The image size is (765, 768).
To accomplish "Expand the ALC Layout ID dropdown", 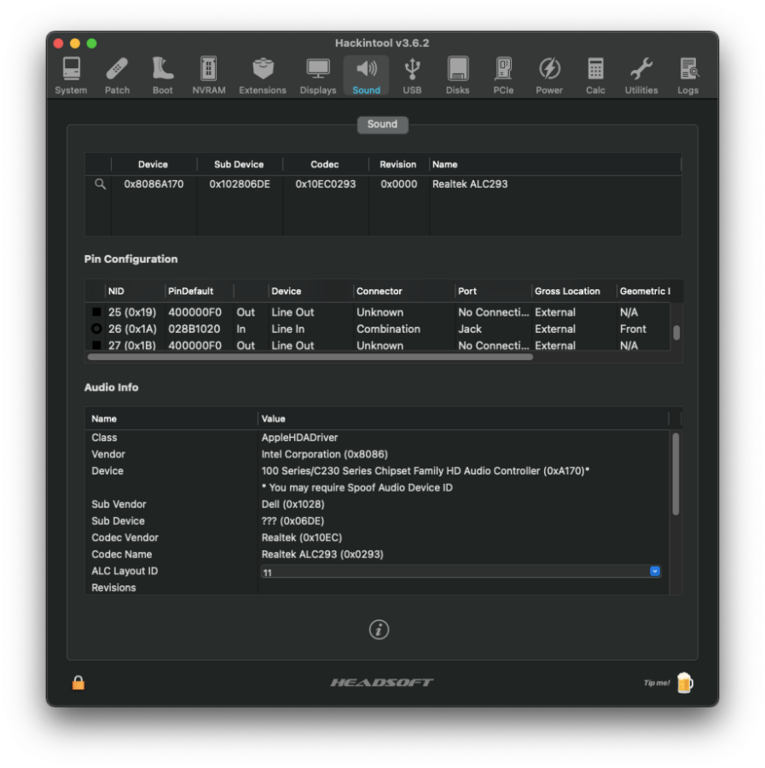I will 655,571.
